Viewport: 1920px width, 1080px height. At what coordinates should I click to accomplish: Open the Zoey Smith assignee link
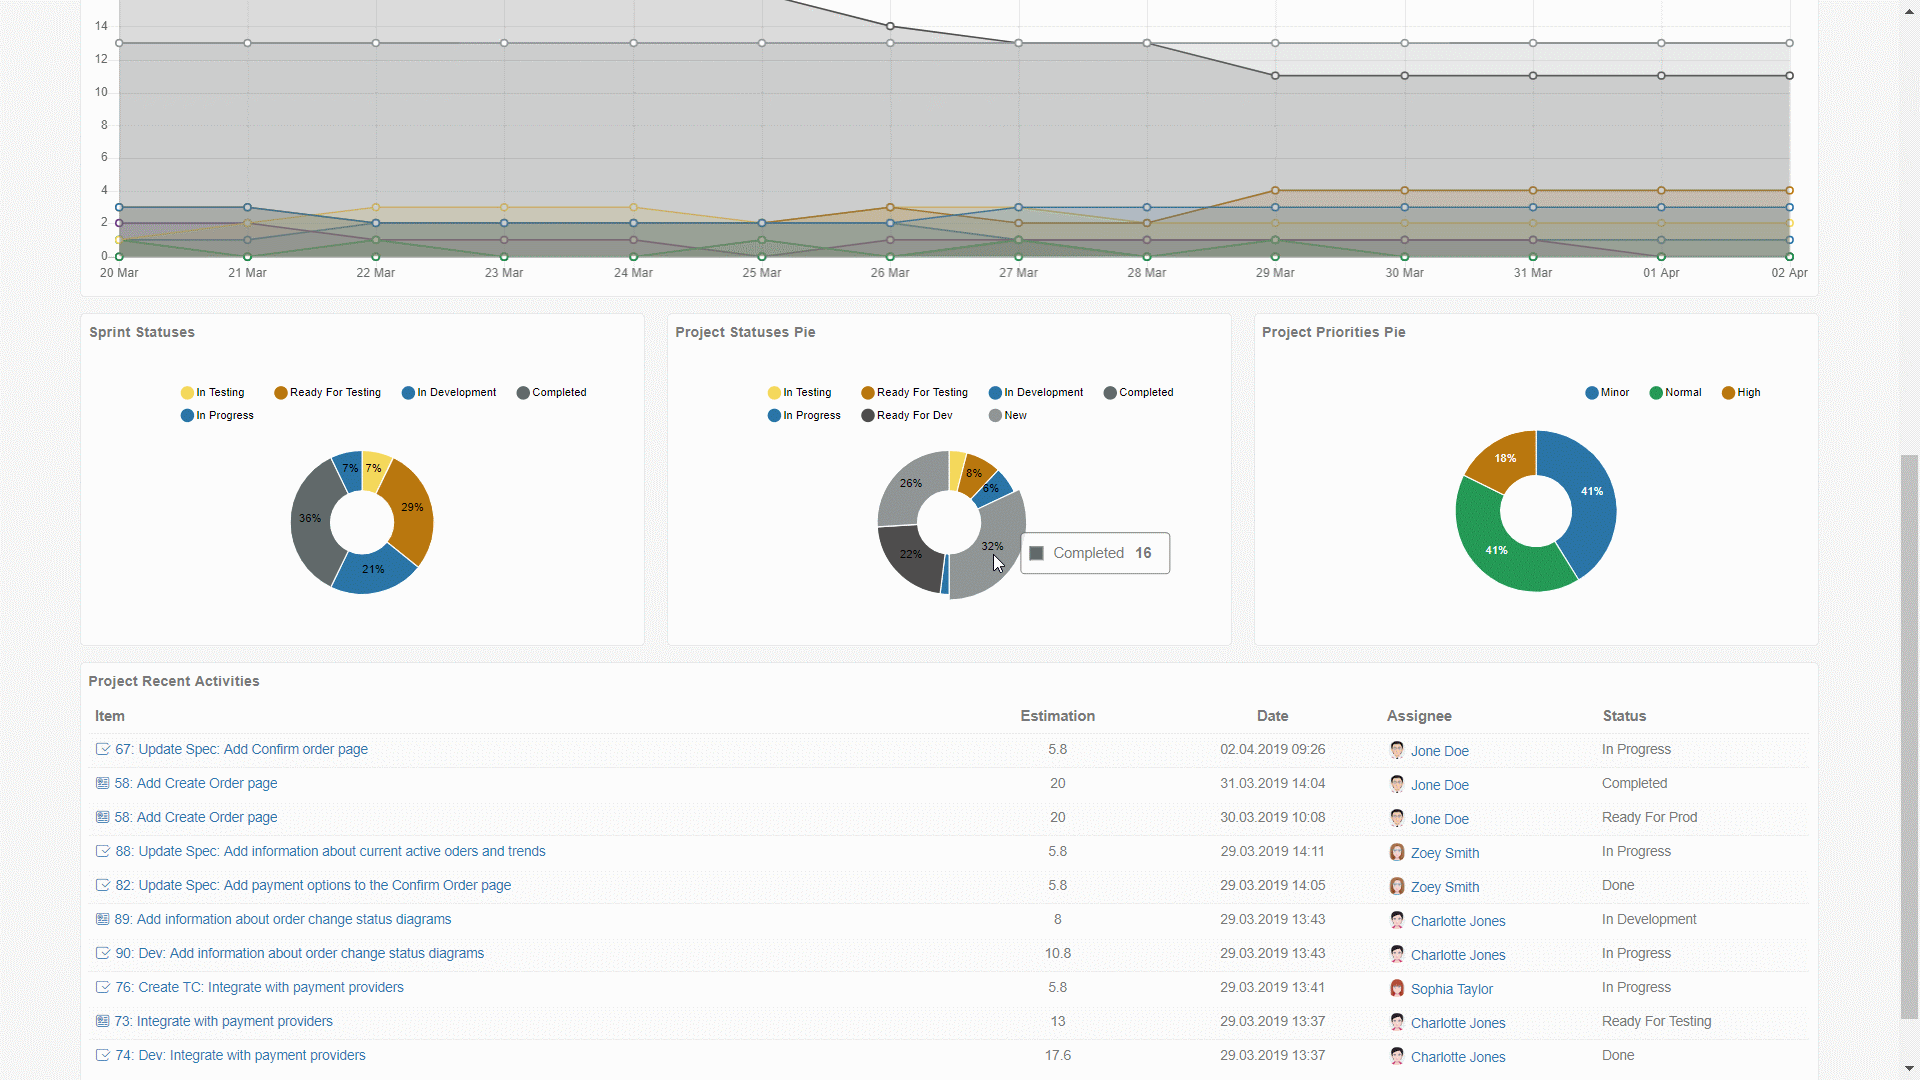(x=1444, y=853)
